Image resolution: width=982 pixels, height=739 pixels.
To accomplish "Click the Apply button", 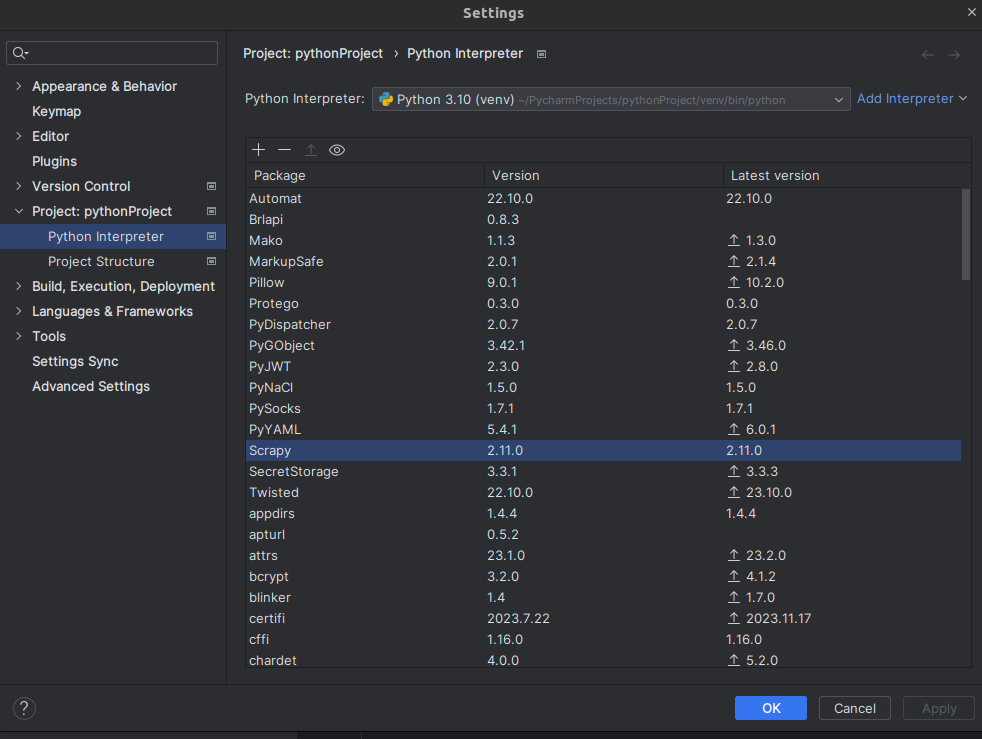I will (x=939, y=708).
